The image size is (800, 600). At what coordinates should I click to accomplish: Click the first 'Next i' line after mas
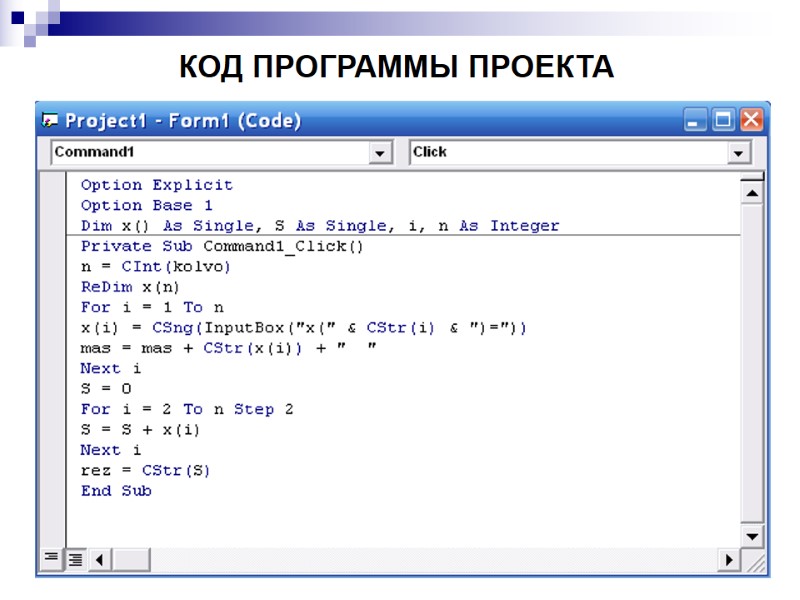pyautogui.click(x=111, y=368)
